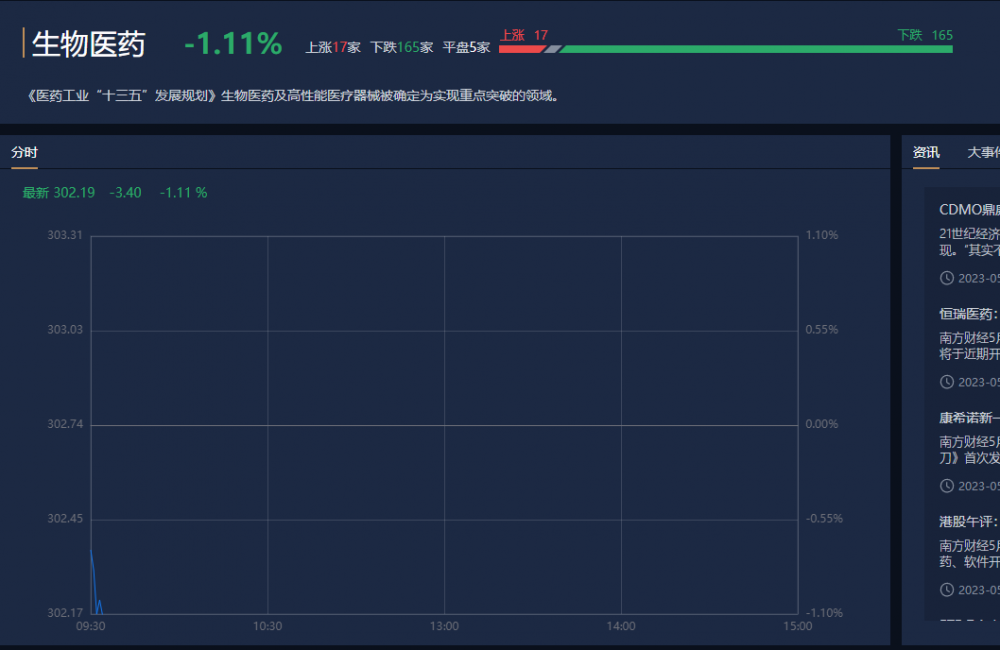Click the 生物医药 sector title
The image size is (1000, 650).
point(89,44)
